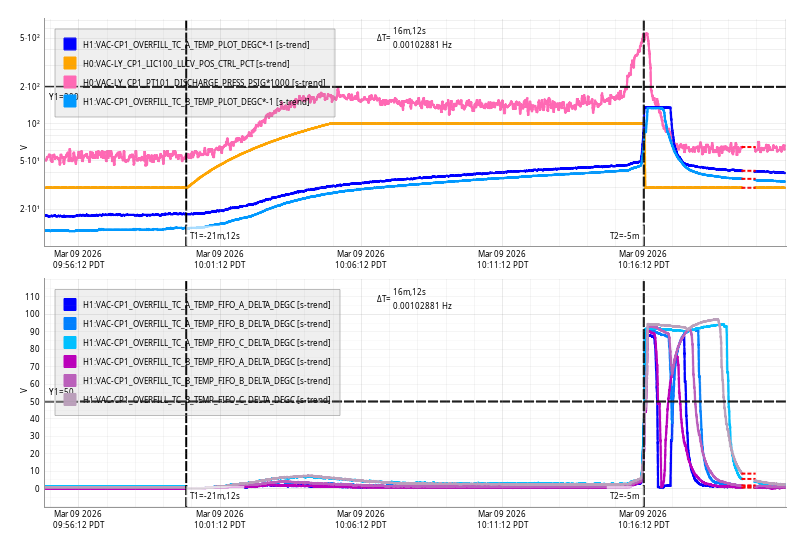The height and width of the screenshot is (551, 804).
Task: Click the pink PT101_DISCHARGE_PRESS legend swatch
Action: click(x=70, y=82)
